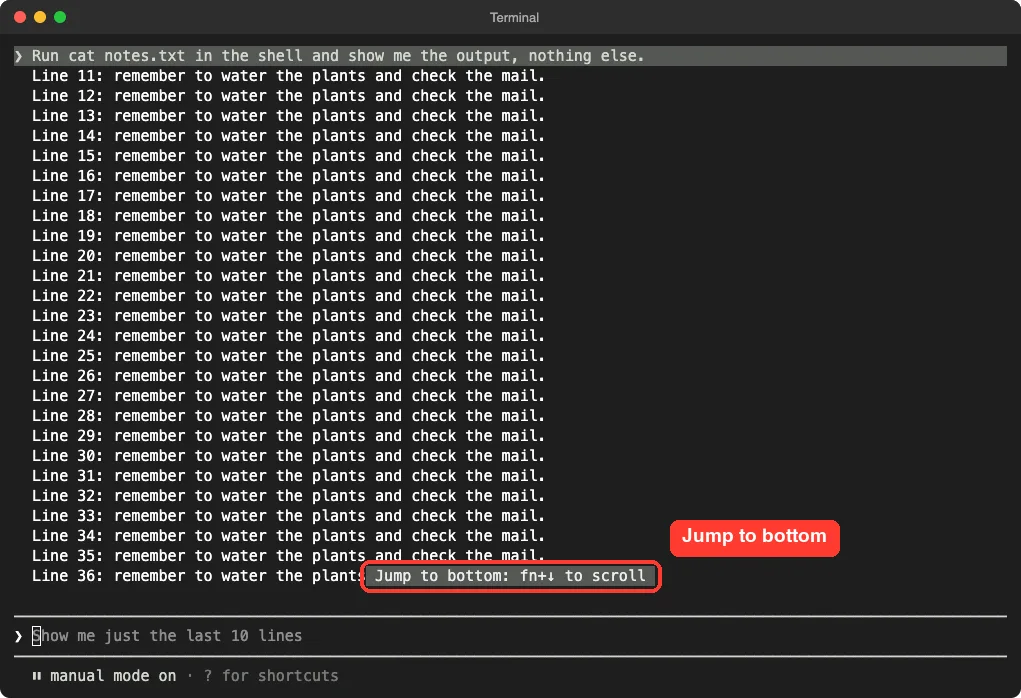
Task: Click the 'Line 15:' output row
Action: [x=288, y=156]
